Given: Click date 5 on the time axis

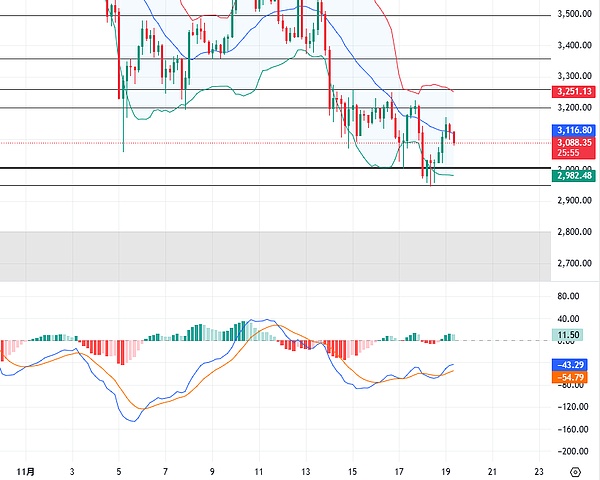Looking at the screenshot, I should [x=120, y=468].
